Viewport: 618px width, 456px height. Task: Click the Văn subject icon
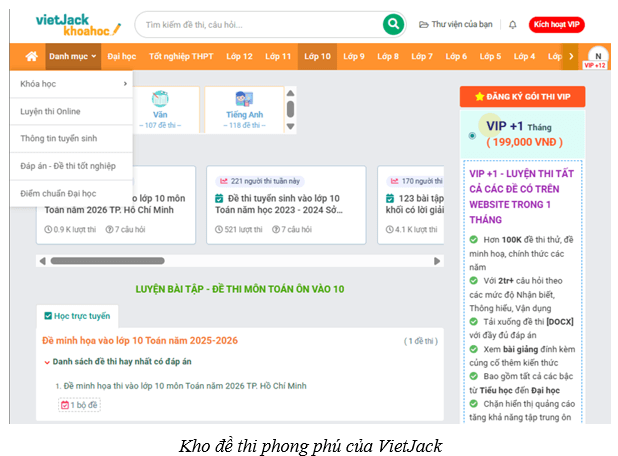tap(160, 99)
